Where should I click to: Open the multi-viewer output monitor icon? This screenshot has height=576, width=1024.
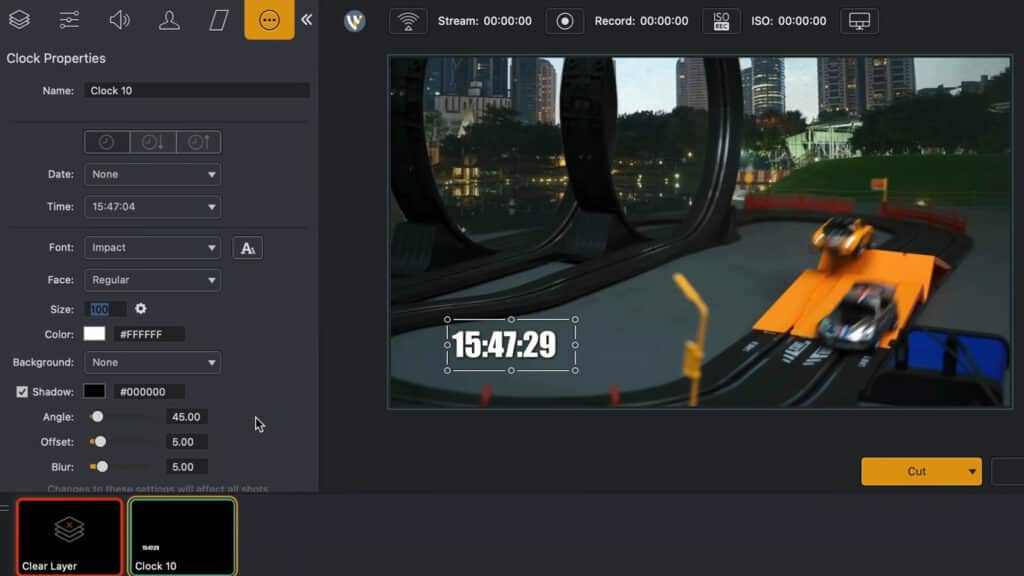pyautogui.click(x=859, y=21)
